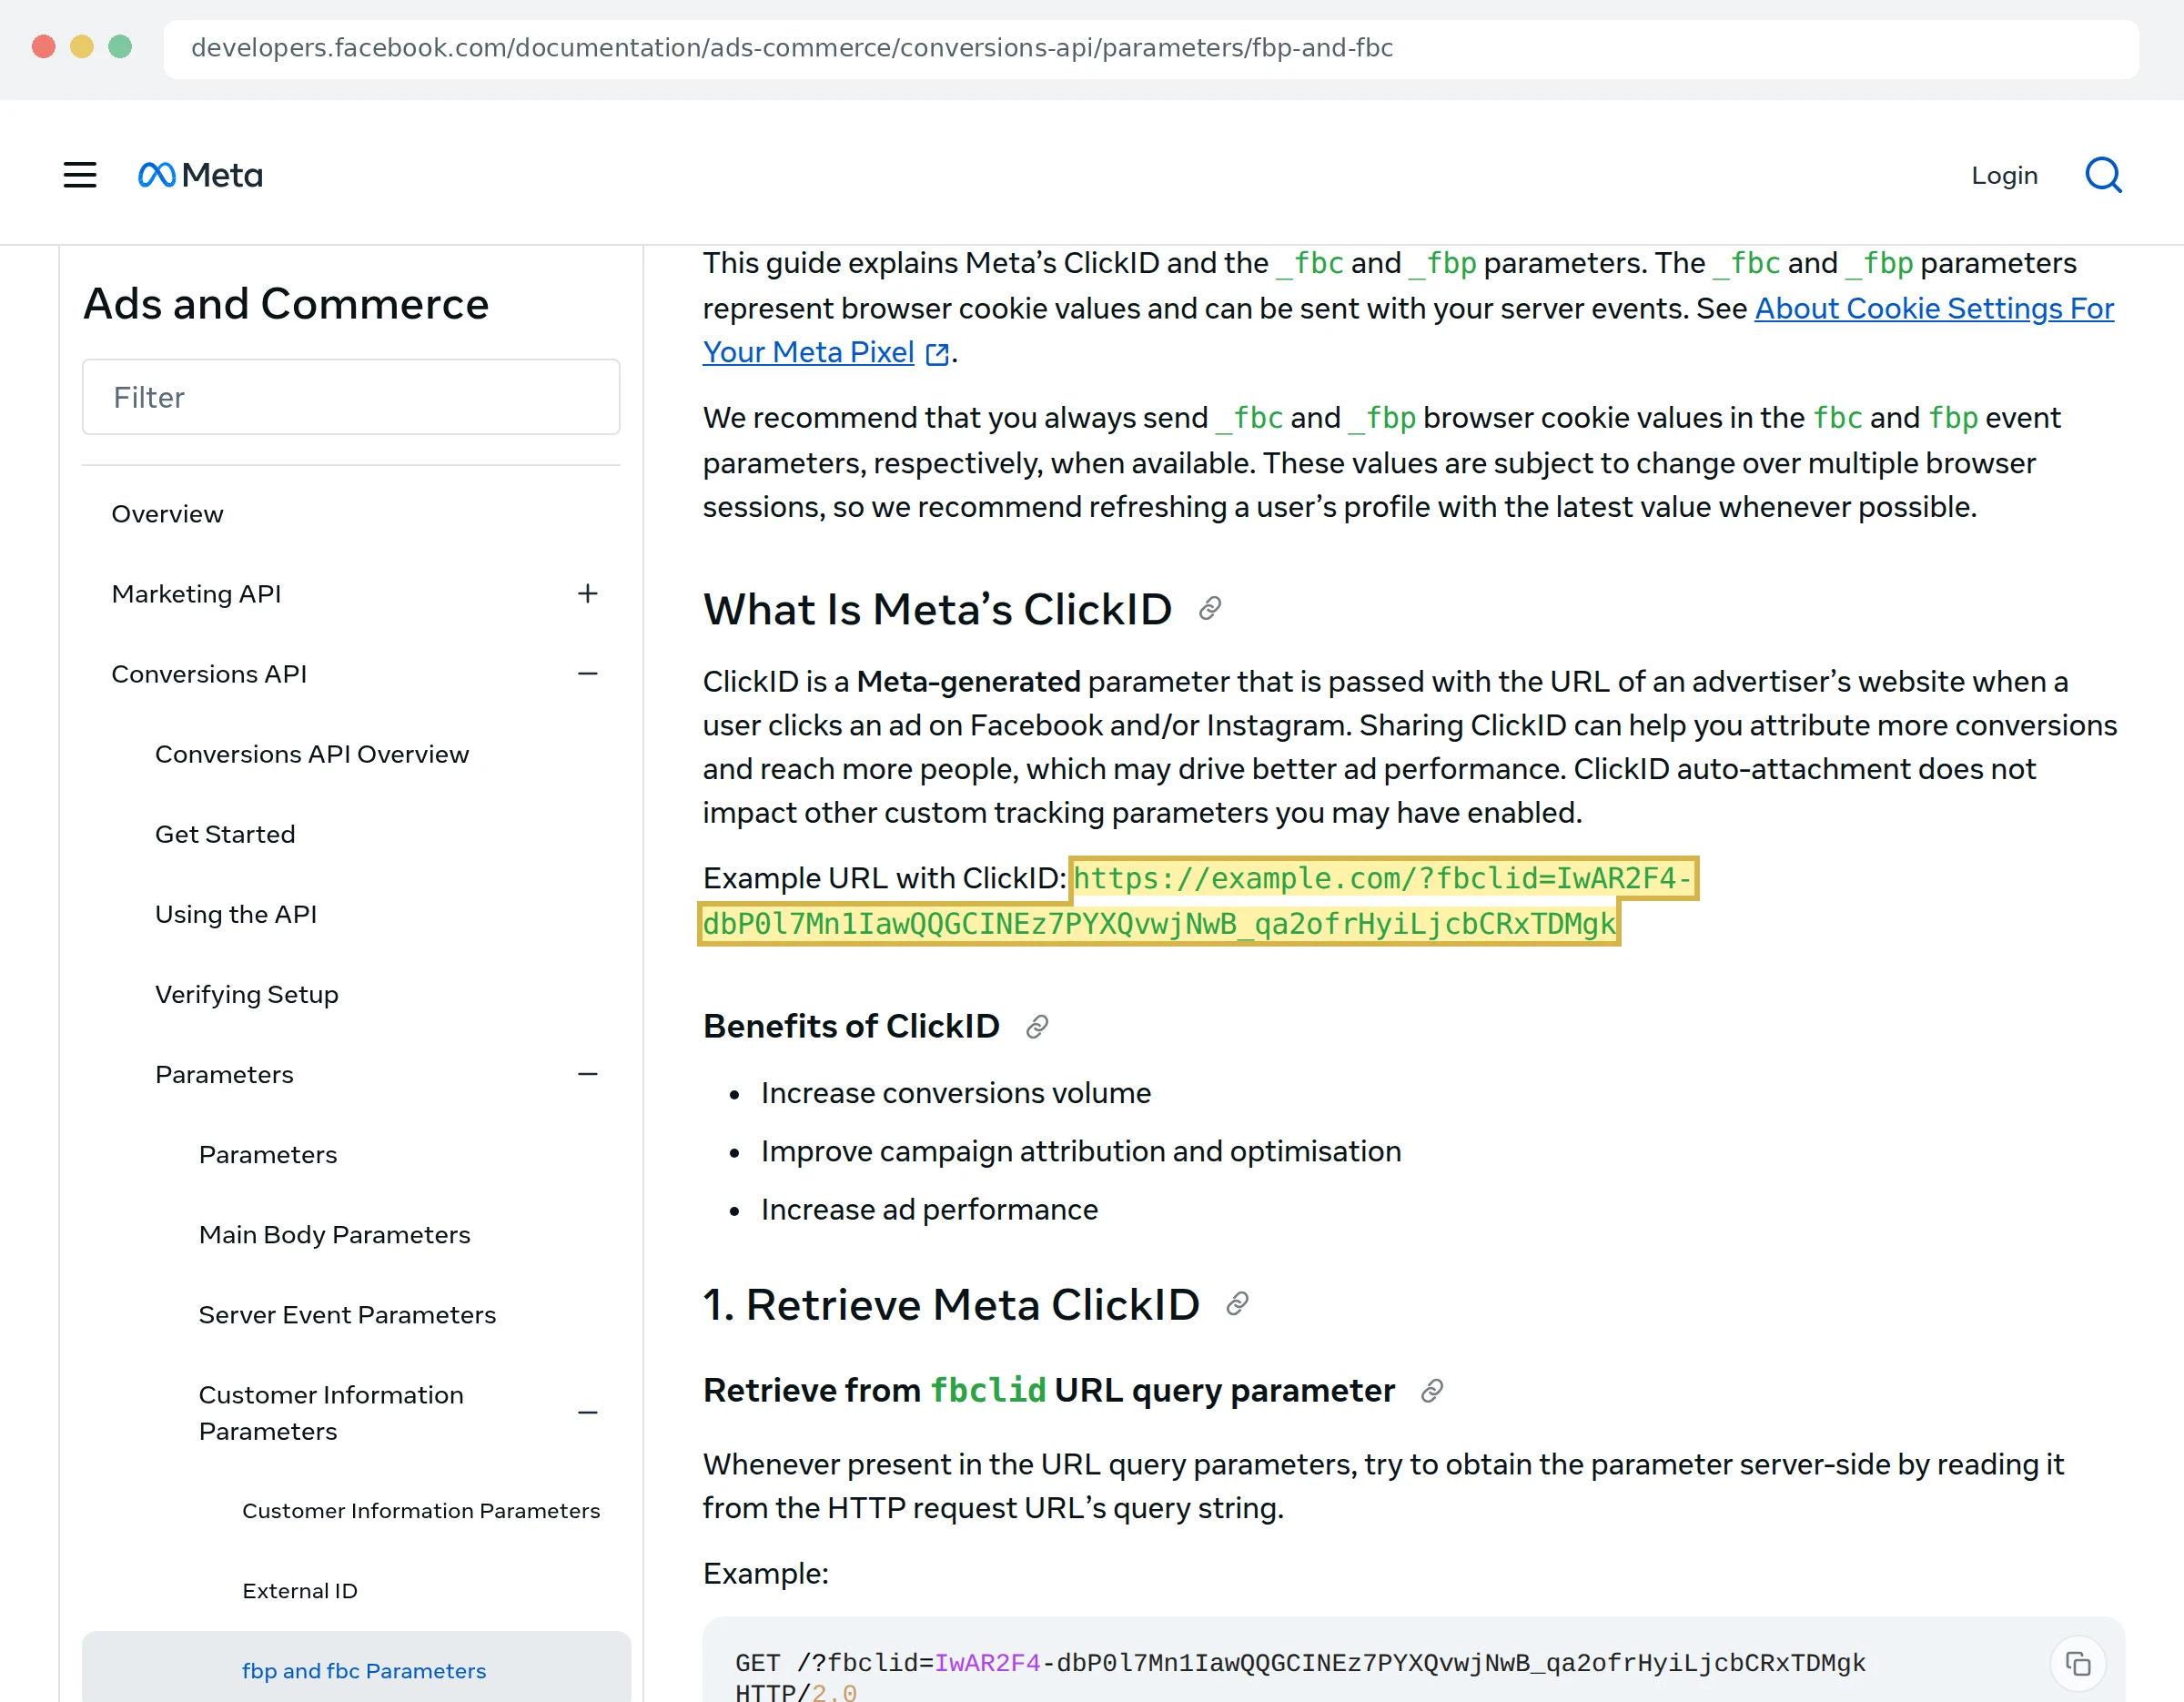Image resolution: width=2184 pixels, height=1702 pixels.
Task: Go to Conversions API Overview page
Action: point(312,754)
